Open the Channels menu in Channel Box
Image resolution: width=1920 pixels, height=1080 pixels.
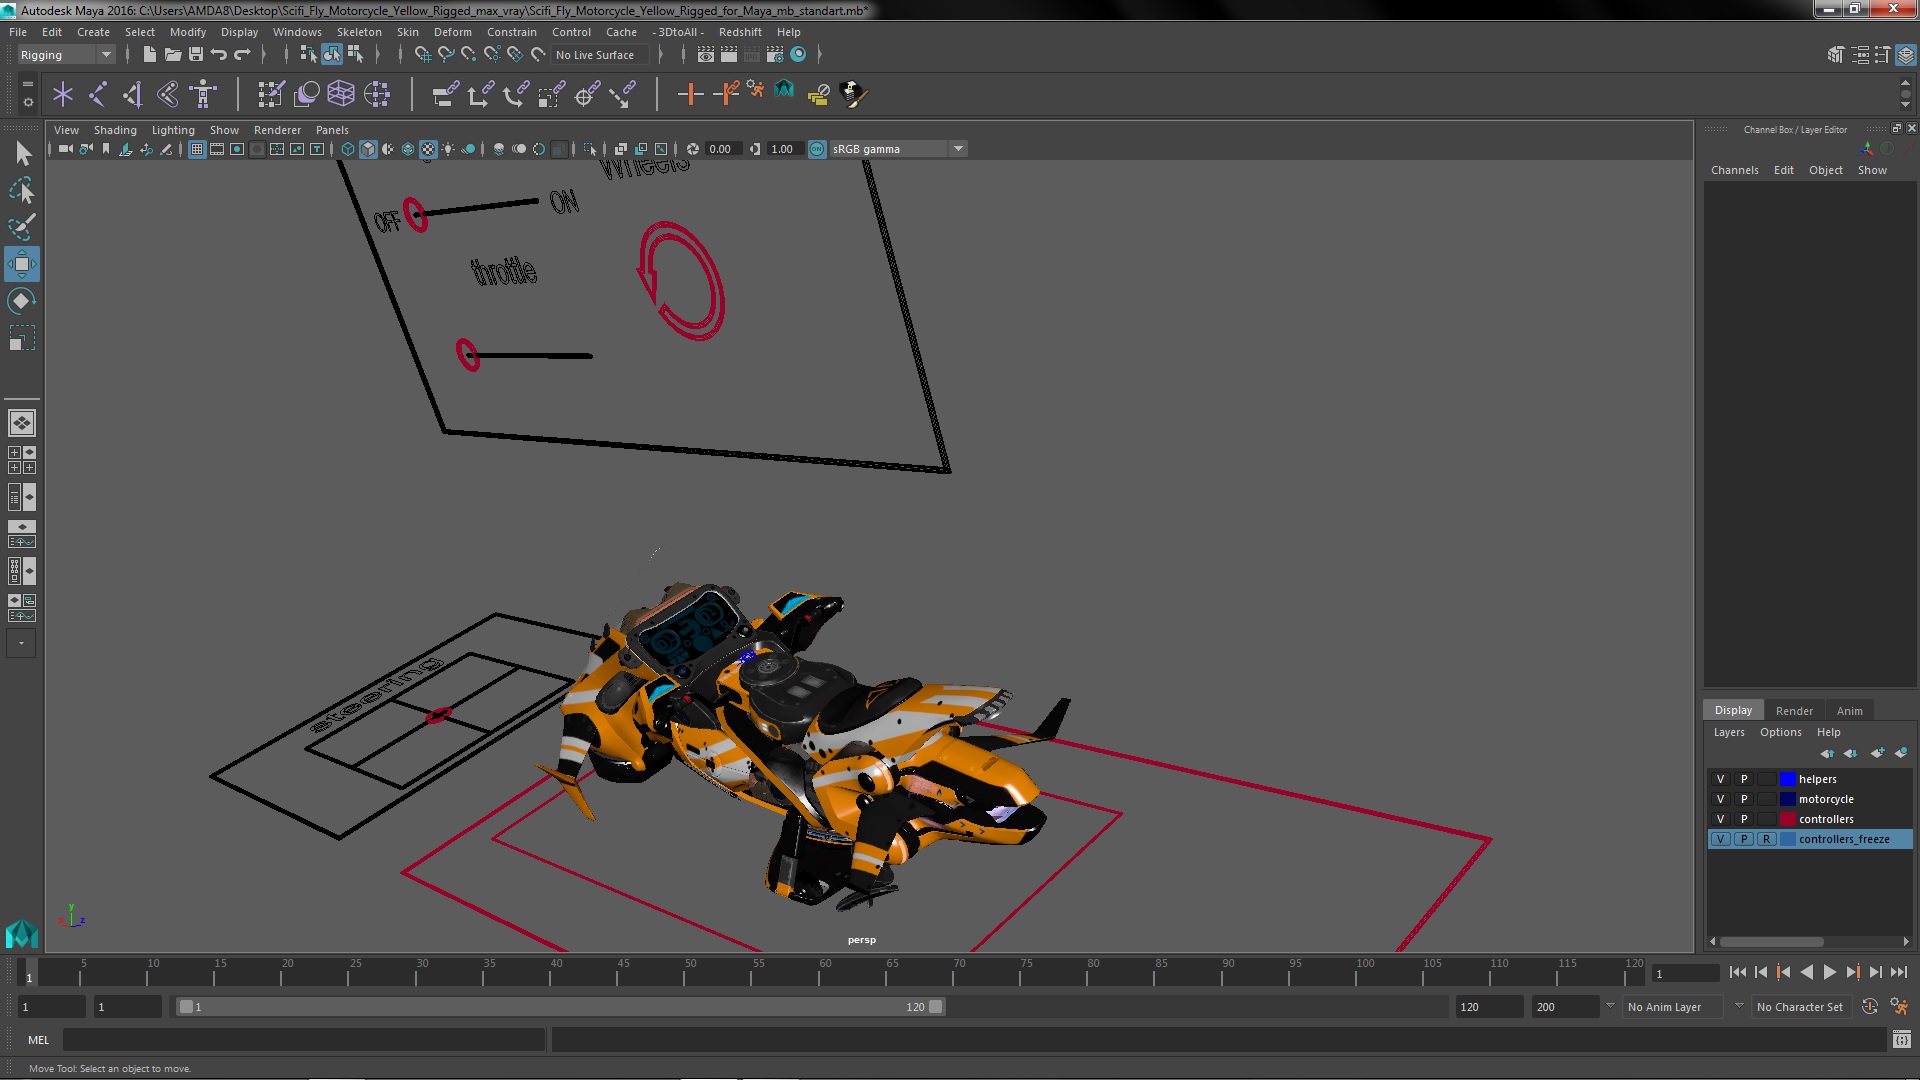tap(1734, 170)
